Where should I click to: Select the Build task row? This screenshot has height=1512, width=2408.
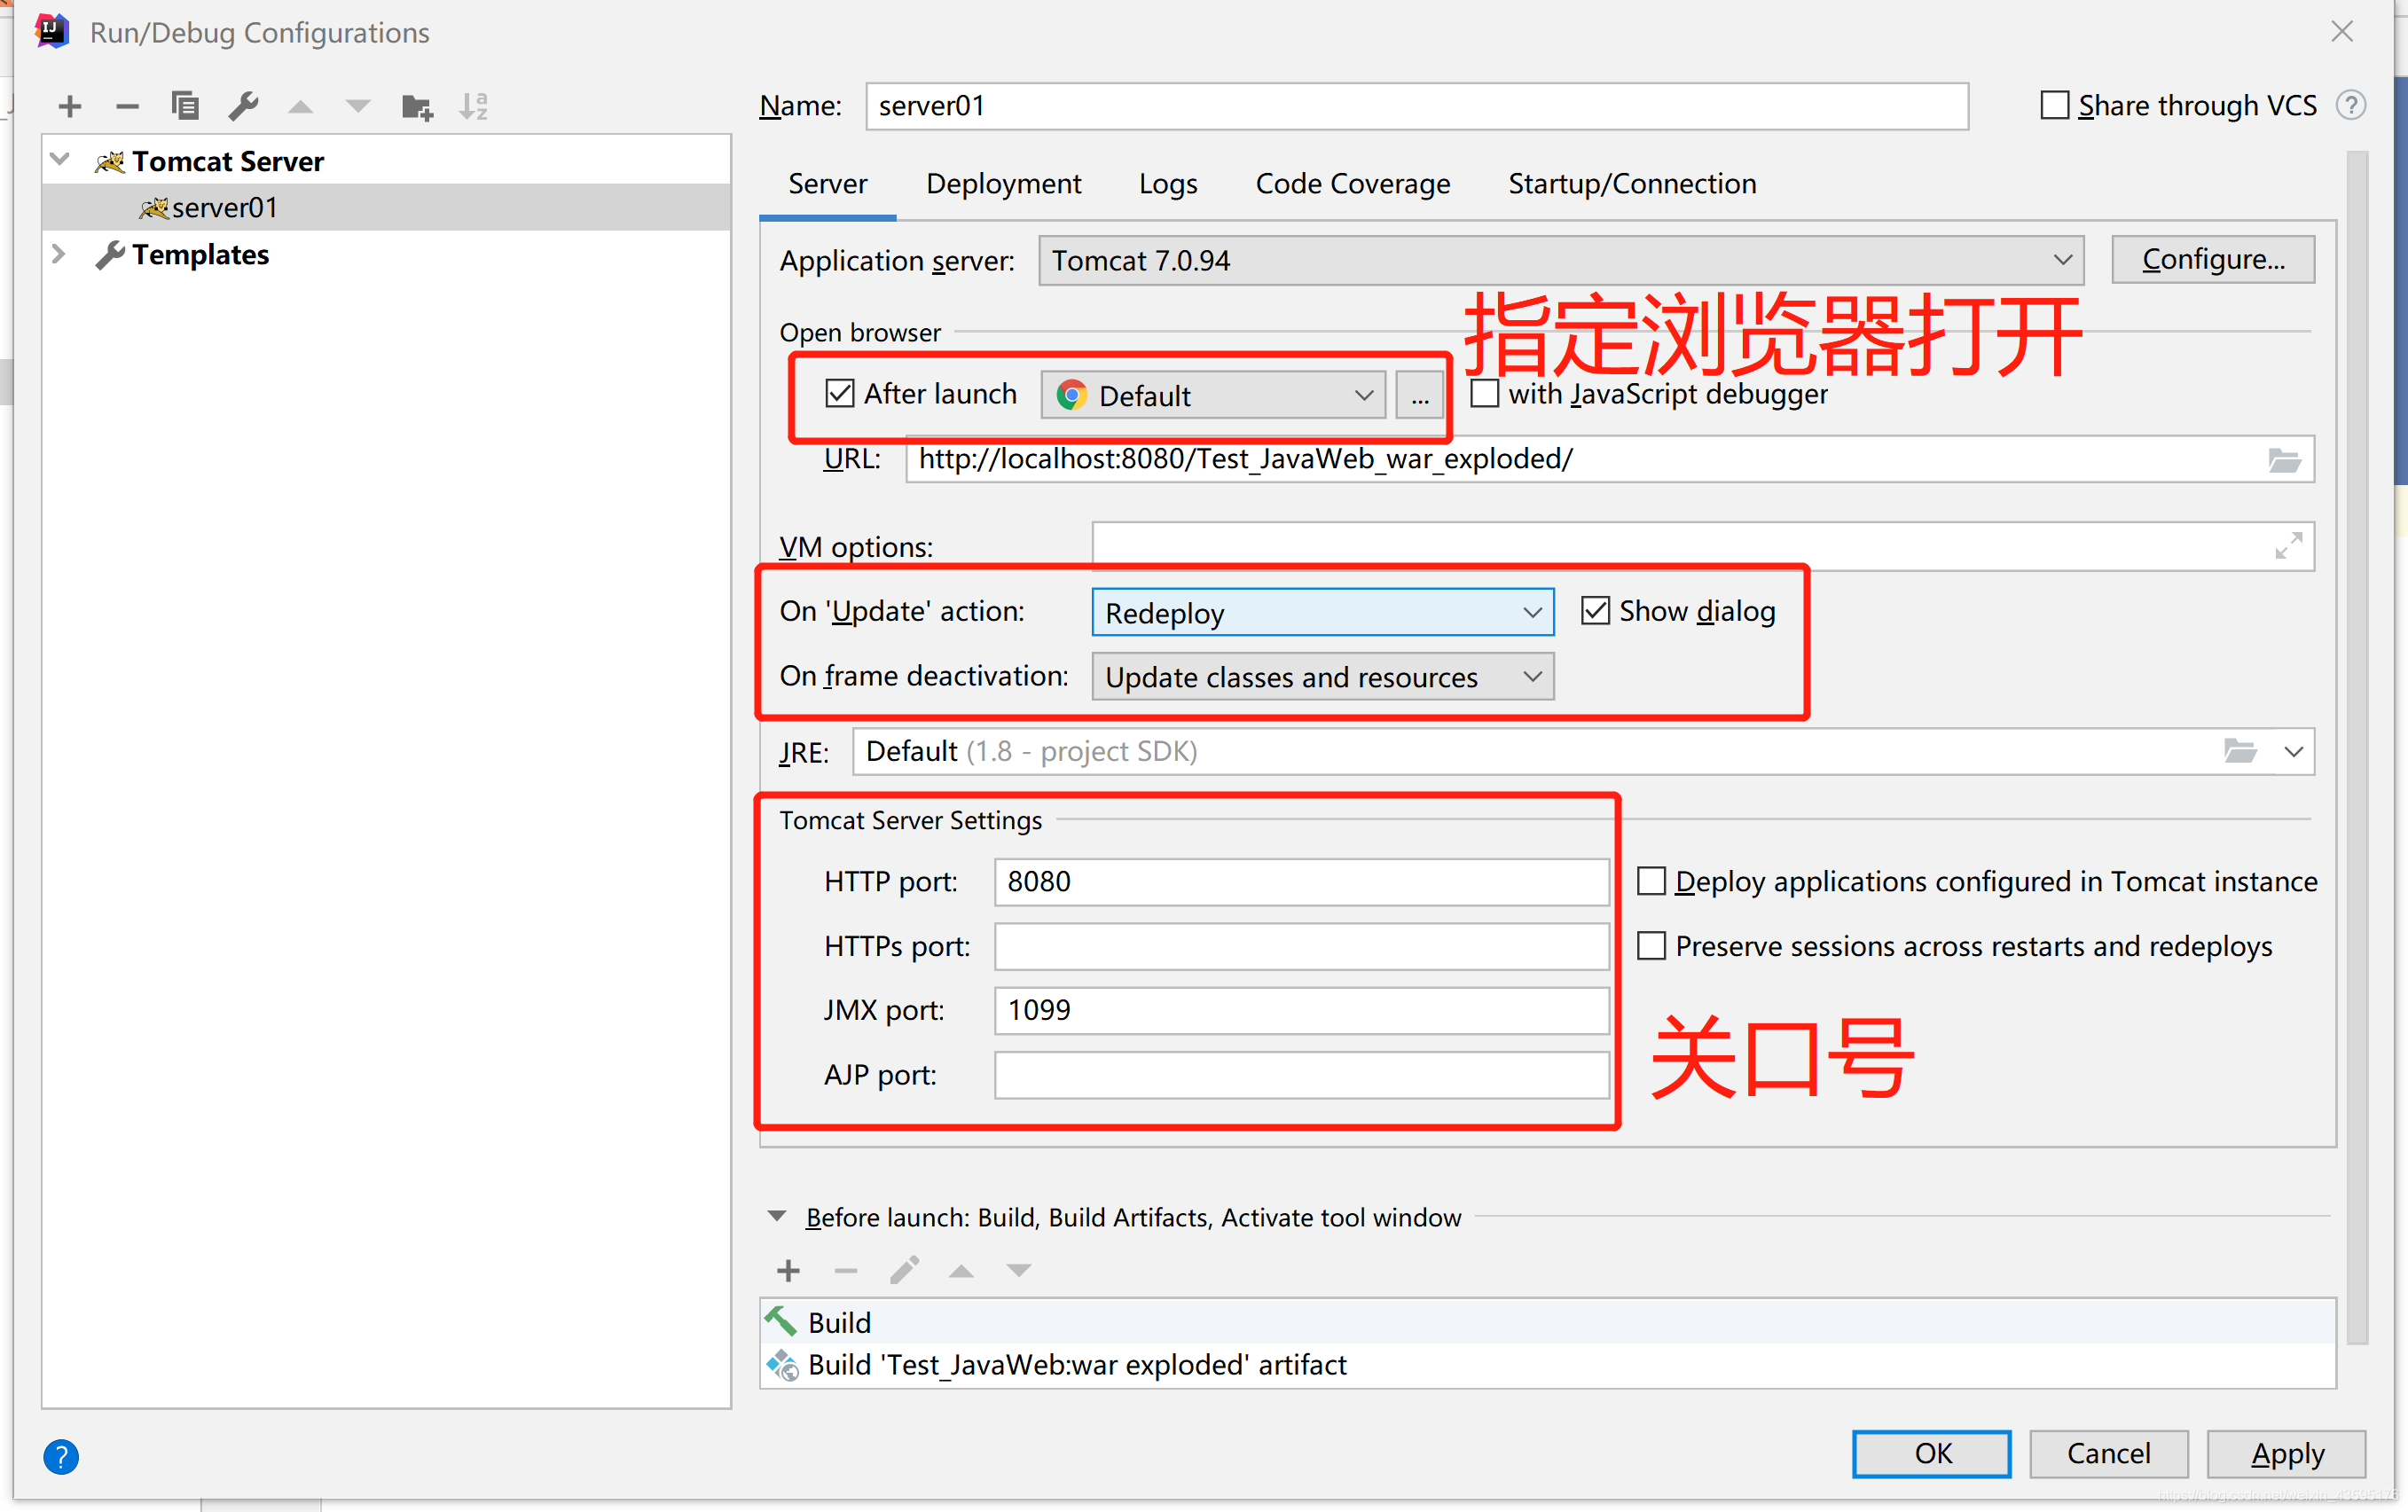[1548, 1322]
